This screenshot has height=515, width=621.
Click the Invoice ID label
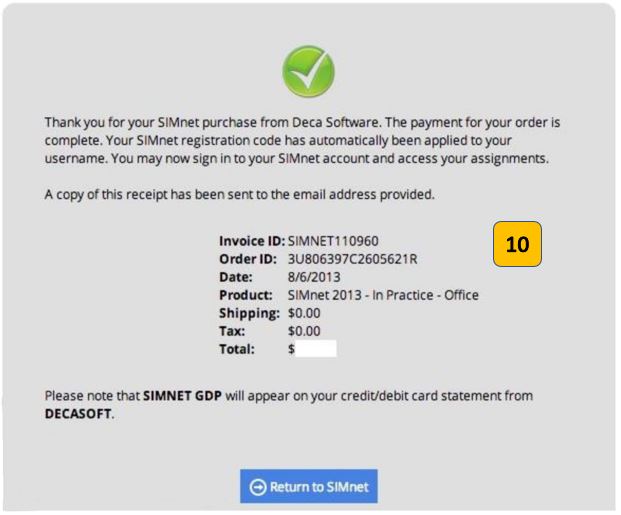pyautogui.click(x=252, y=241)
